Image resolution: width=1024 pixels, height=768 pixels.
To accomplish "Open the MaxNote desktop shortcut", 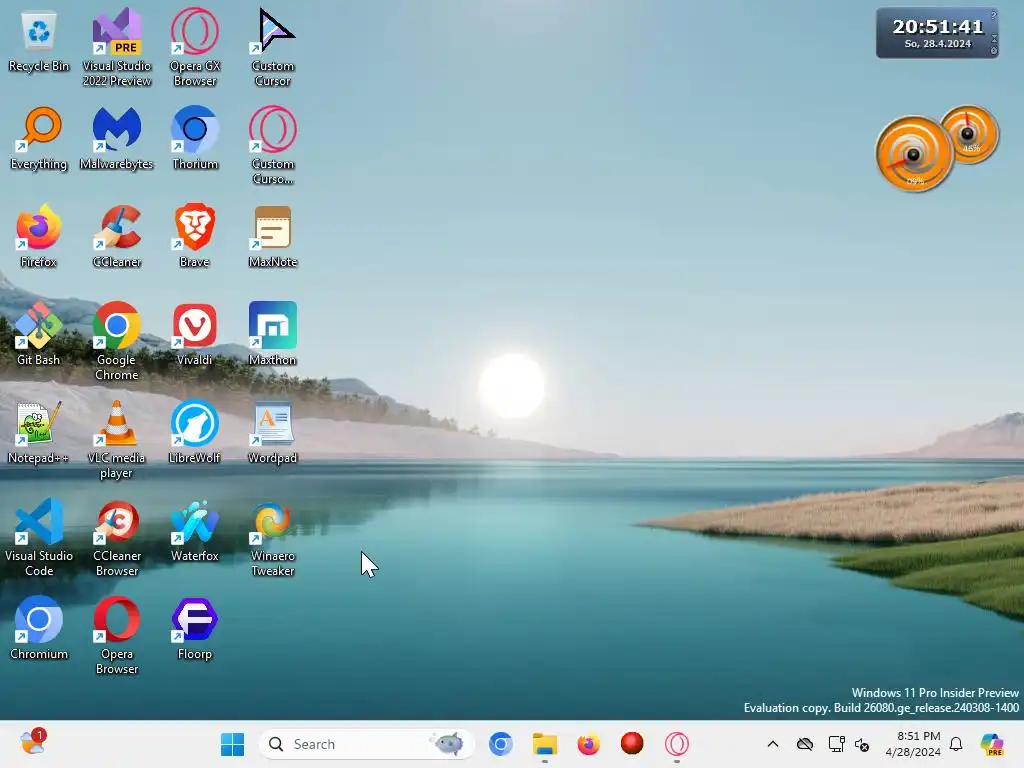I will (x=273, y=237).
